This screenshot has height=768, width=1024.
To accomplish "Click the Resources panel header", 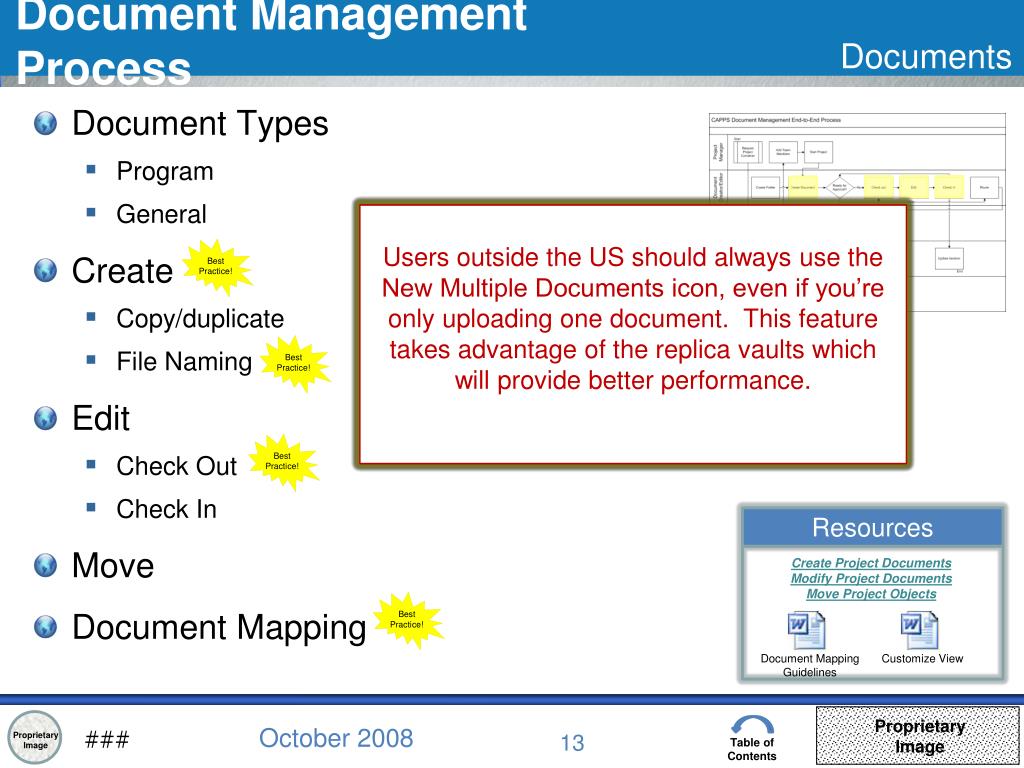I will [x=872, y=528].
